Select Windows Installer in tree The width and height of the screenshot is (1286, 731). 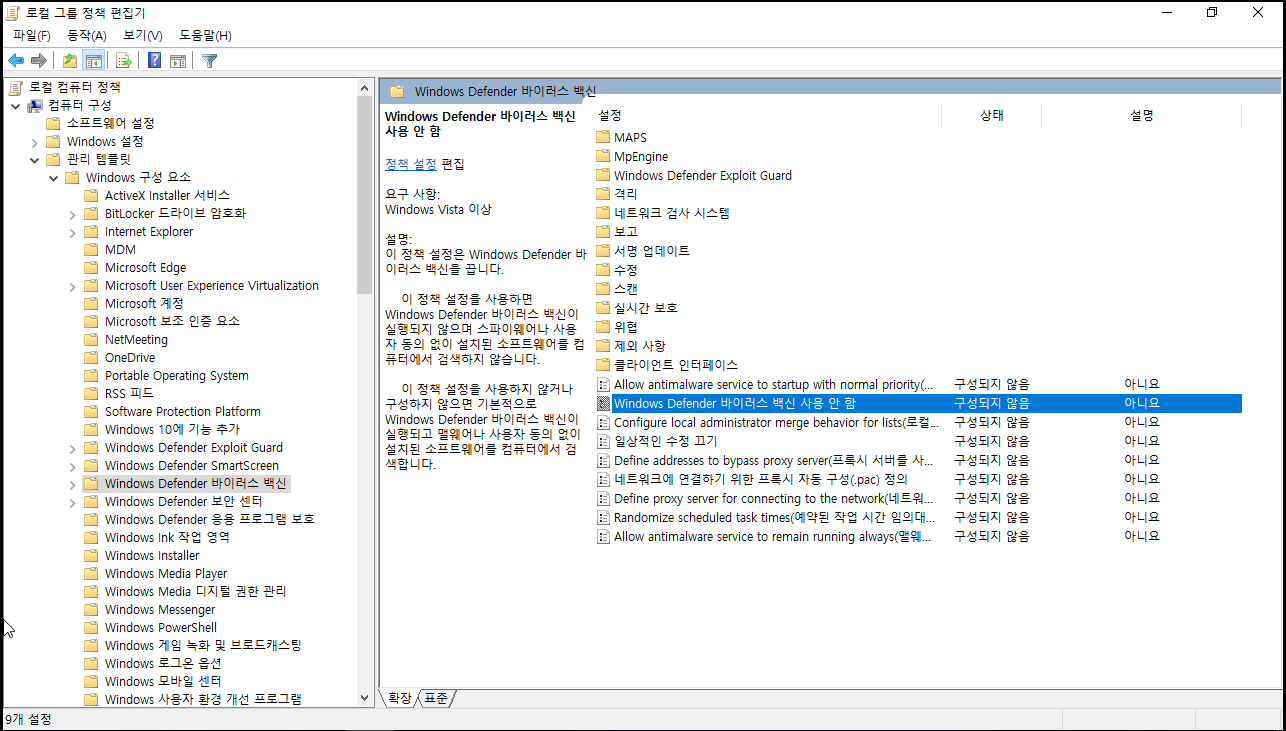(x=152, y=556)
